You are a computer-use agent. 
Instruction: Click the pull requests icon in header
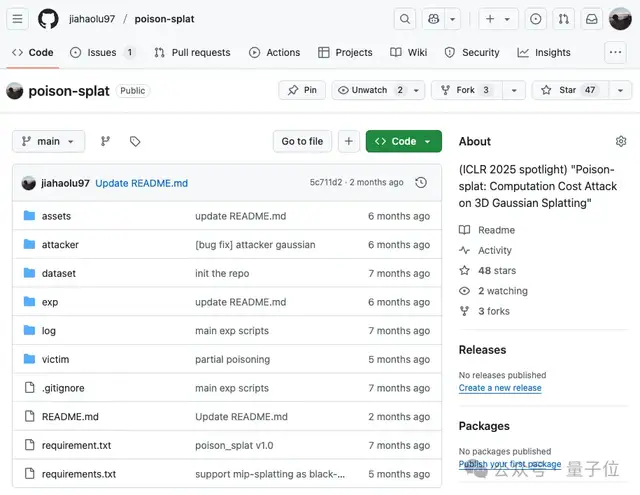tap(564, 19)
